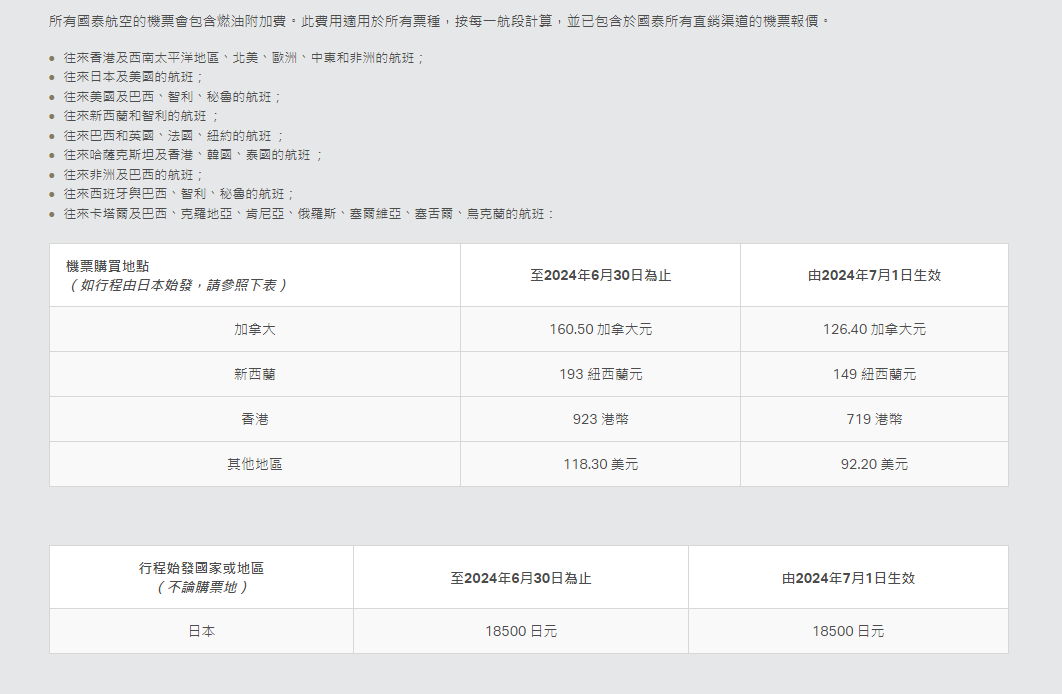Select the 160.50 加拿大元 cell
This screenshot has height=694, width=1062.
click(x=600, y=329)
